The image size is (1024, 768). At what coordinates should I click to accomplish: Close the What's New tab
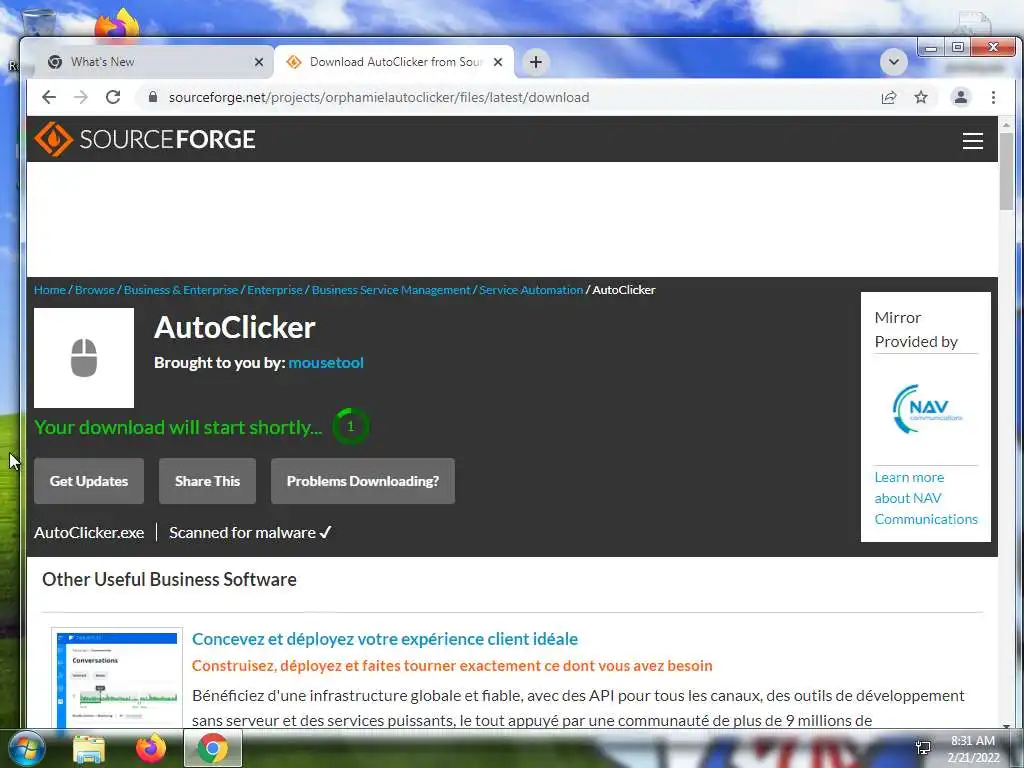[x=259, y=62]
